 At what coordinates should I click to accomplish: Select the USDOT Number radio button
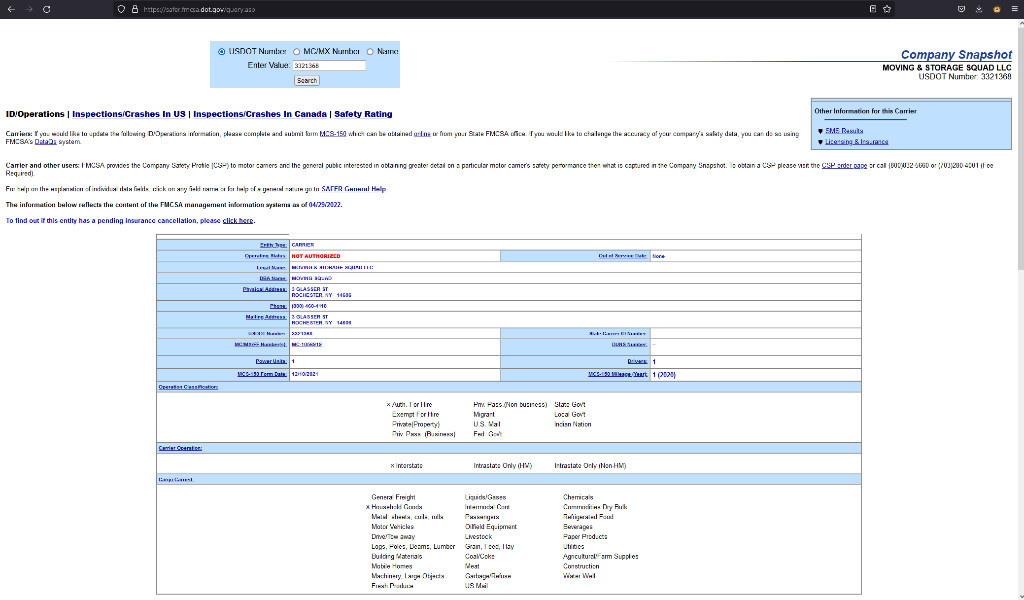tap(221, 51)
